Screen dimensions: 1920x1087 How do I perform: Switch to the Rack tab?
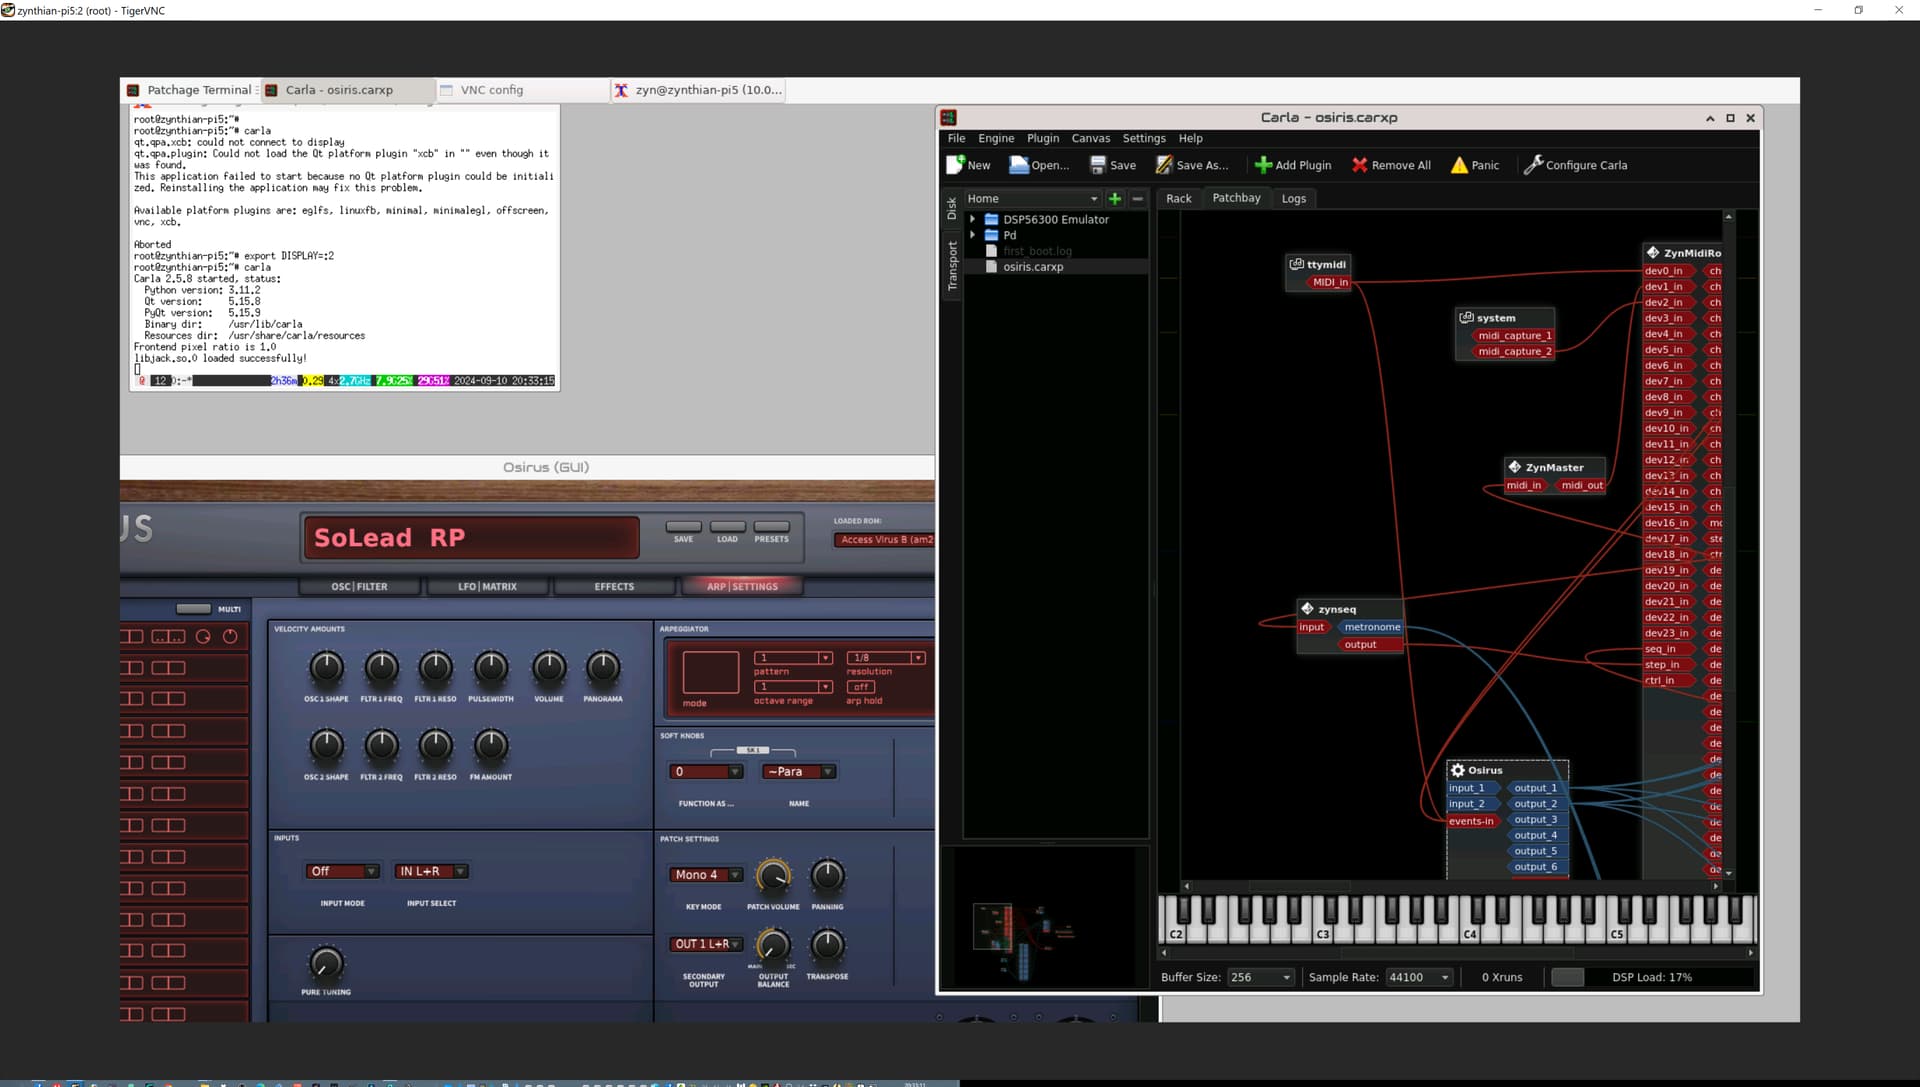click(1178, 199)
